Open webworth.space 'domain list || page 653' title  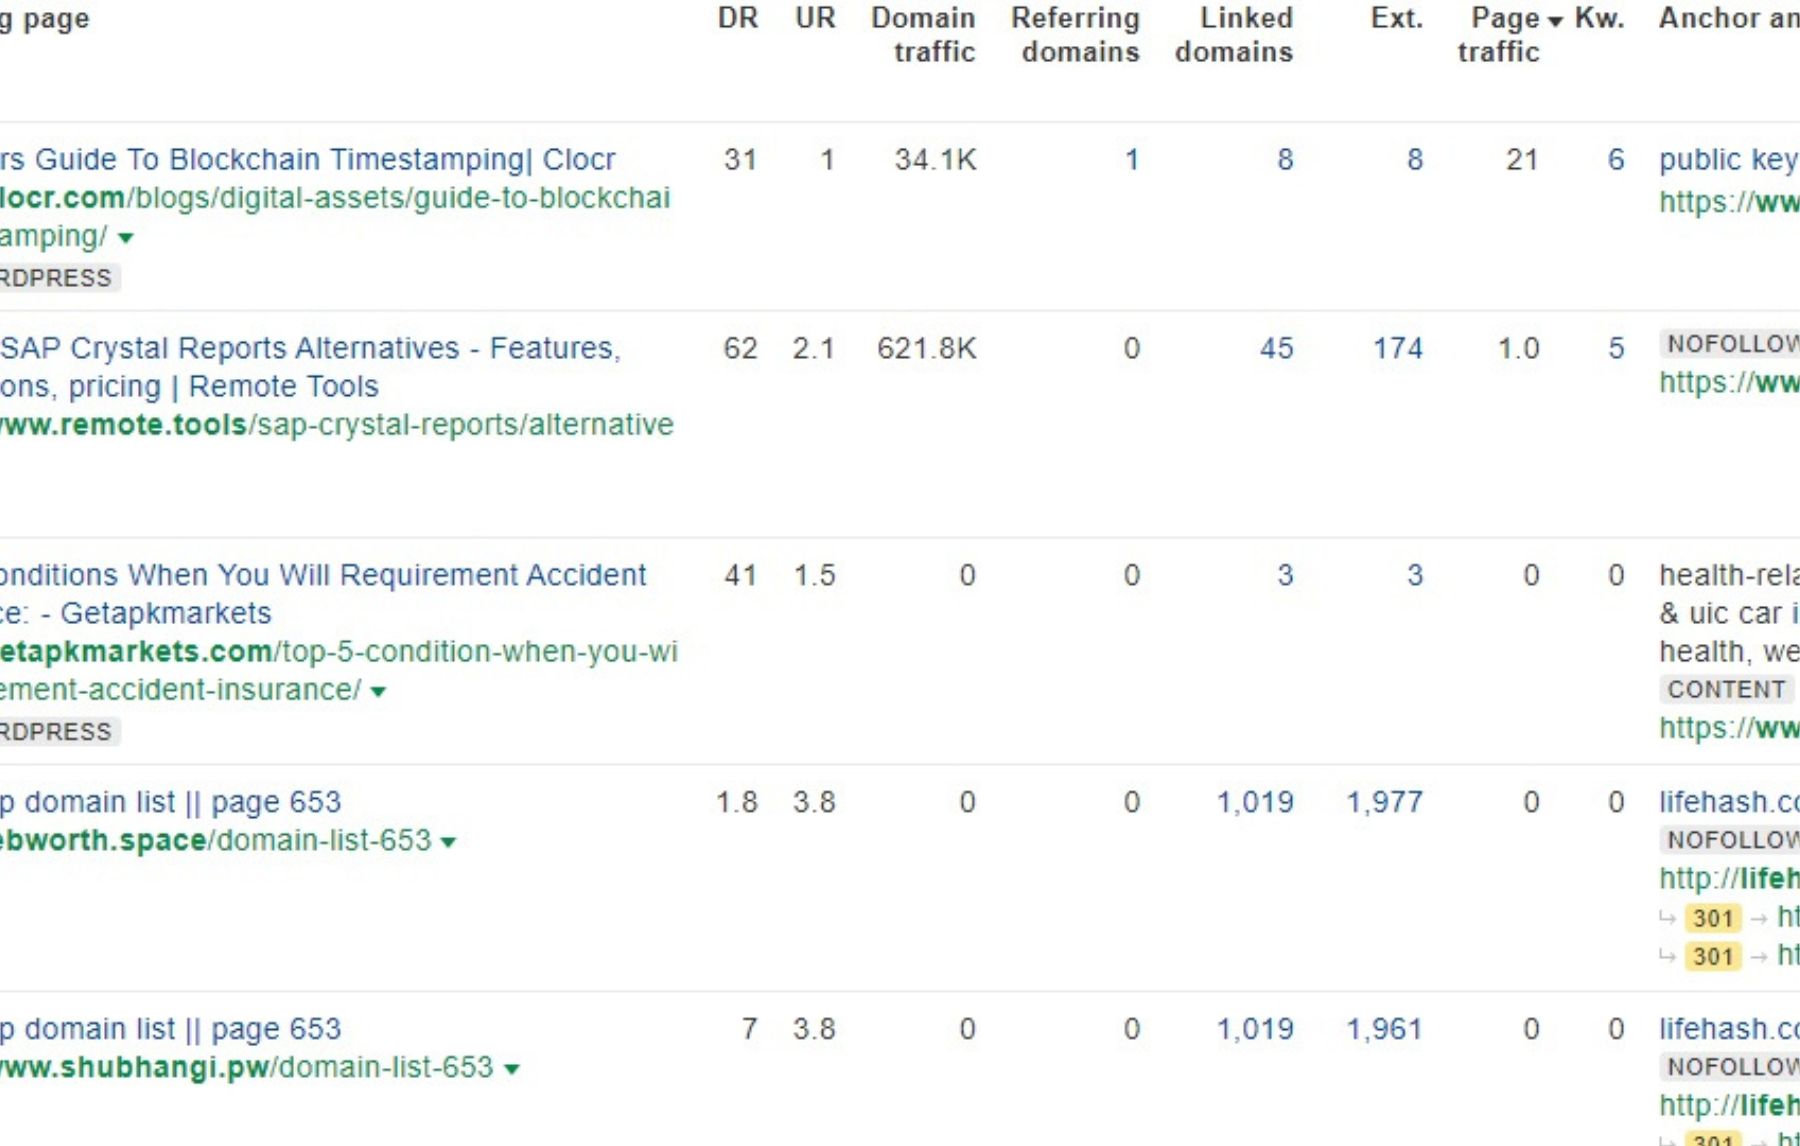pyautogui.click(x=171, y=802)
